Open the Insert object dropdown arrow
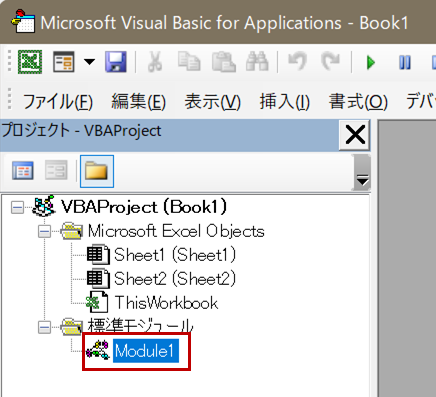Image resolution: width=436 pixels, height=397 pixels. [89, 62]
